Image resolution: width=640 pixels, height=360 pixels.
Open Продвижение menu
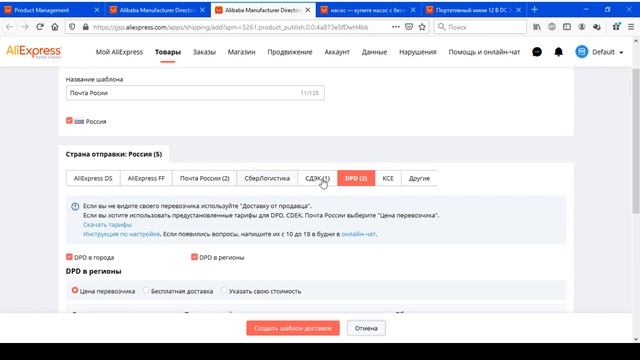point(290,52)
